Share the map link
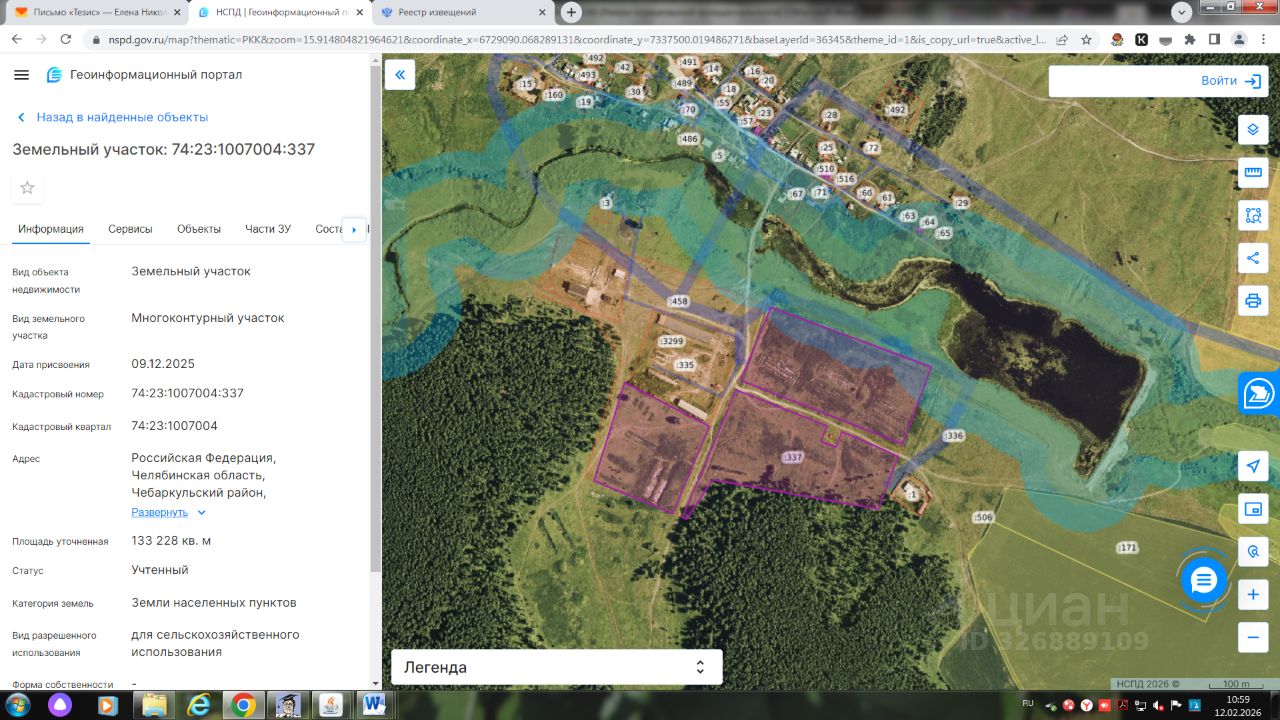 [x=1253, y=258]
